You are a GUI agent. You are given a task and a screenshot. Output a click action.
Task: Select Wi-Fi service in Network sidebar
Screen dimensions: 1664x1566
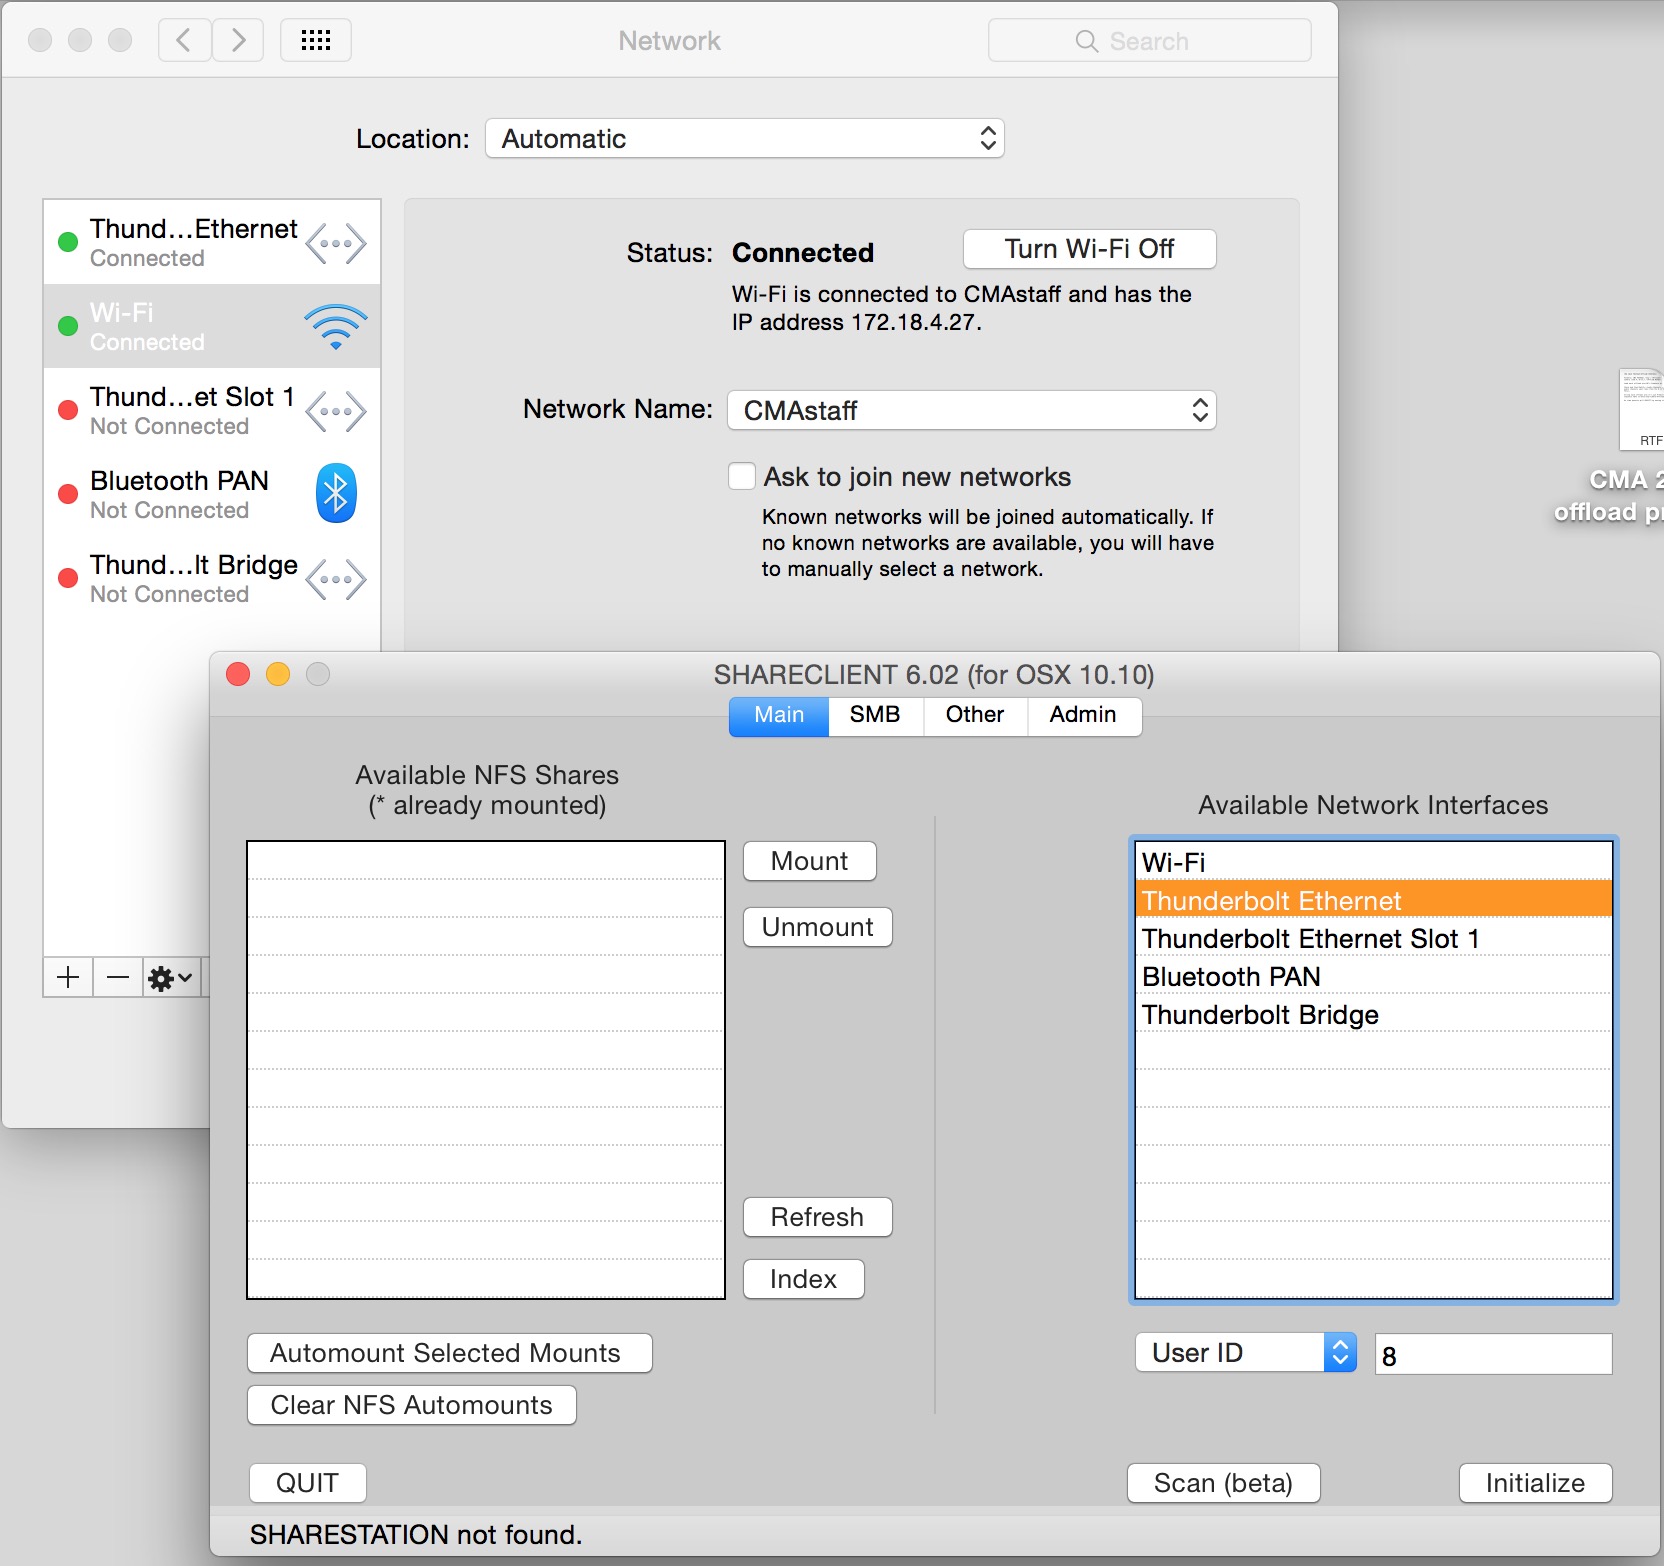[212, 327]
